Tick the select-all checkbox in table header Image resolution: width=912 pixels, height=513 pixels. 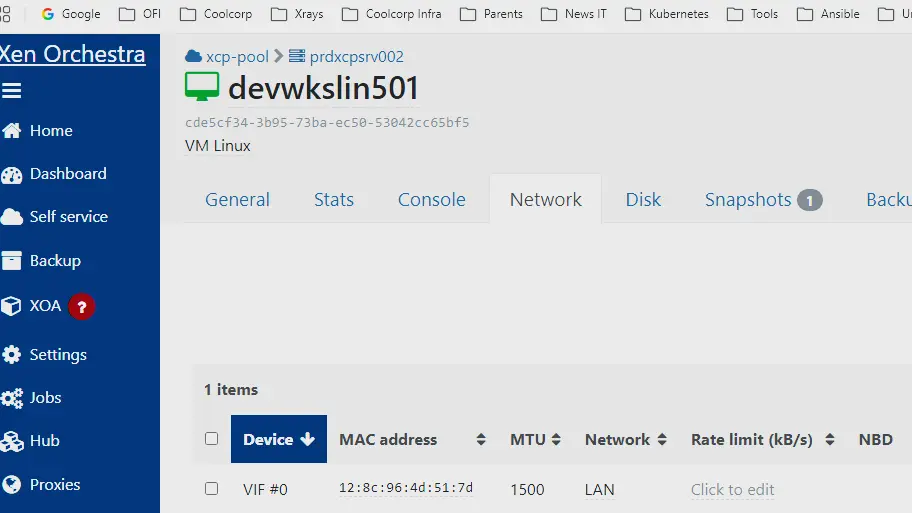tap(211, 438)
